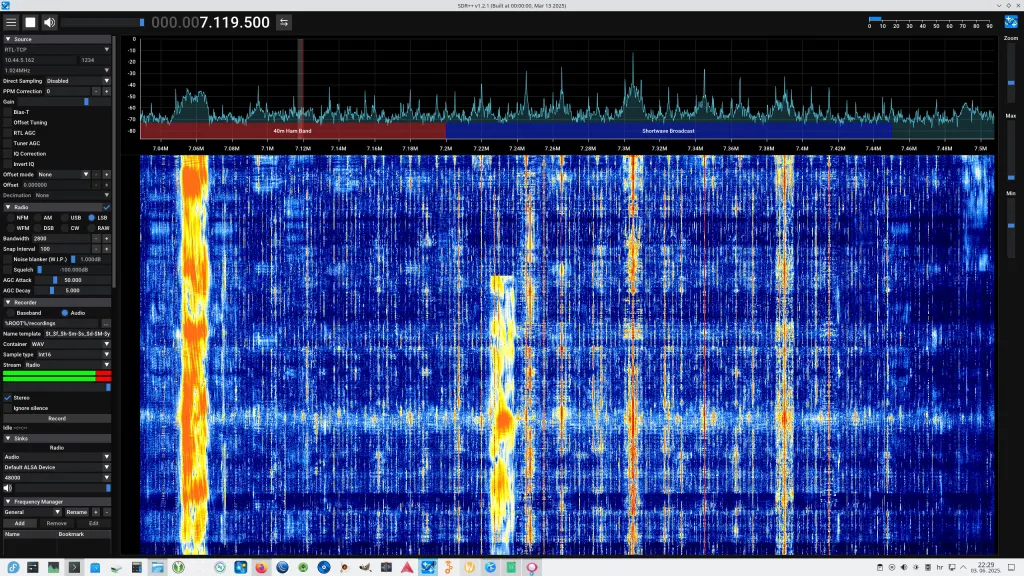The width and height of the screenshot is (1024, 576).
Task: Enable the Squelch checkbox
Action: (x=8, y=270)
